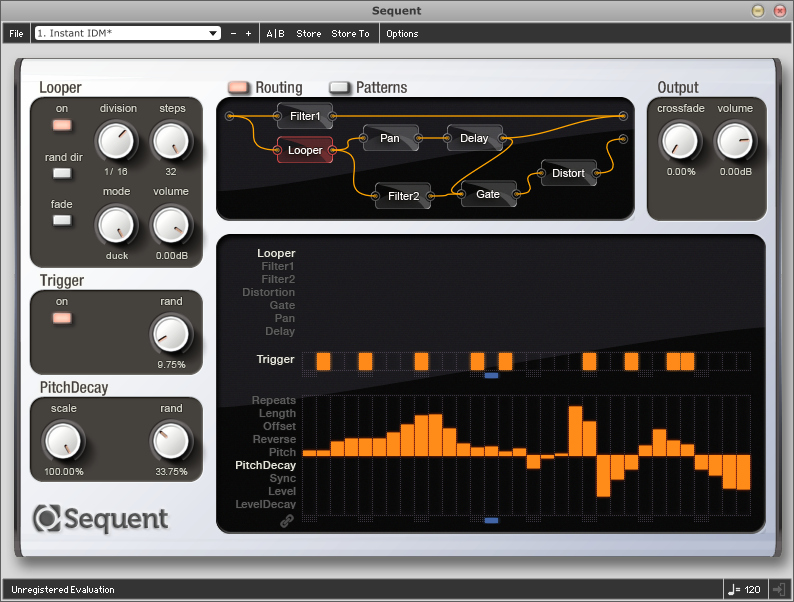
Task: Click the A|B compare button
Action: click(275, 33)
